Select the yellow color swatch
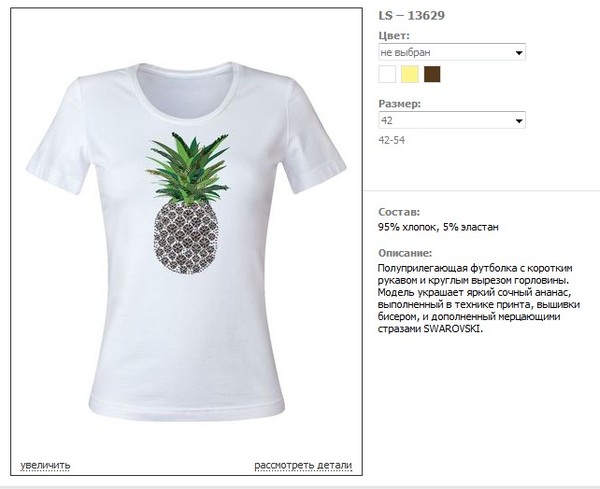The height and width of the screenshot is (489, 600). [409, 74]
